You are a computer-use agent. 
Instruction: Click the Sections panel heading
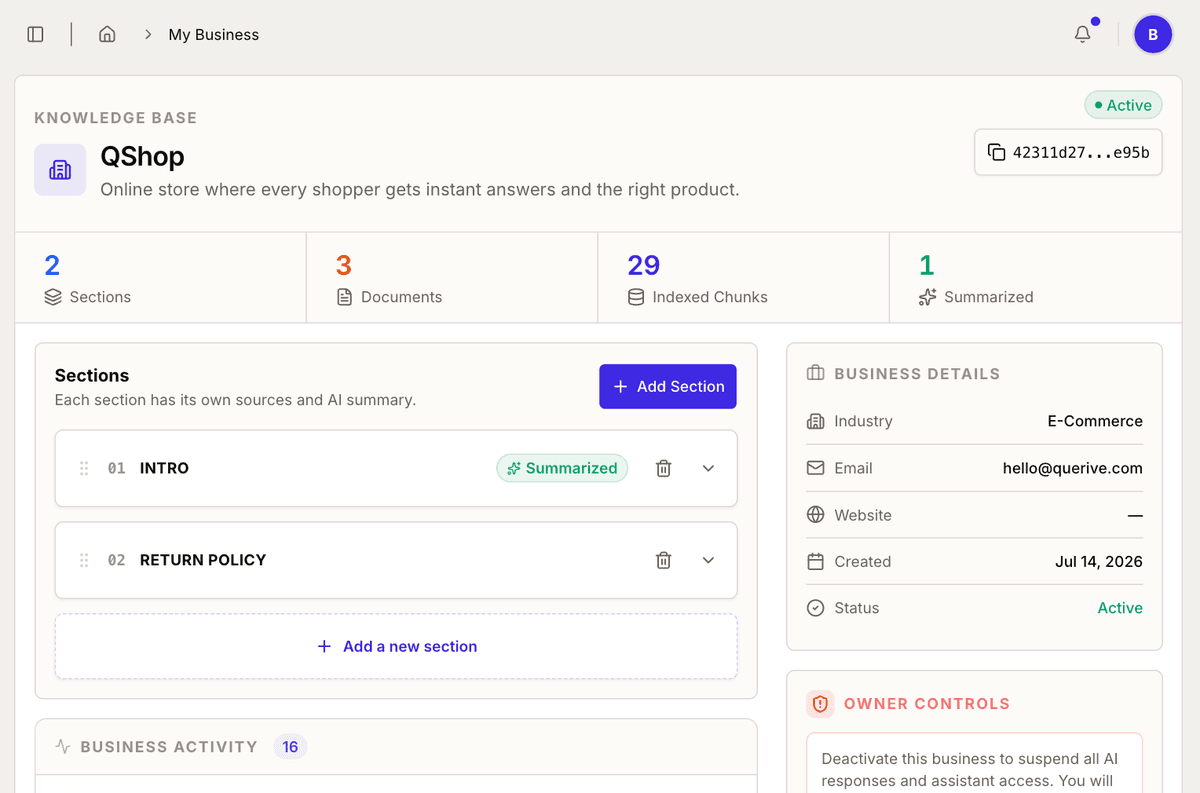click(x=92, y=376)
